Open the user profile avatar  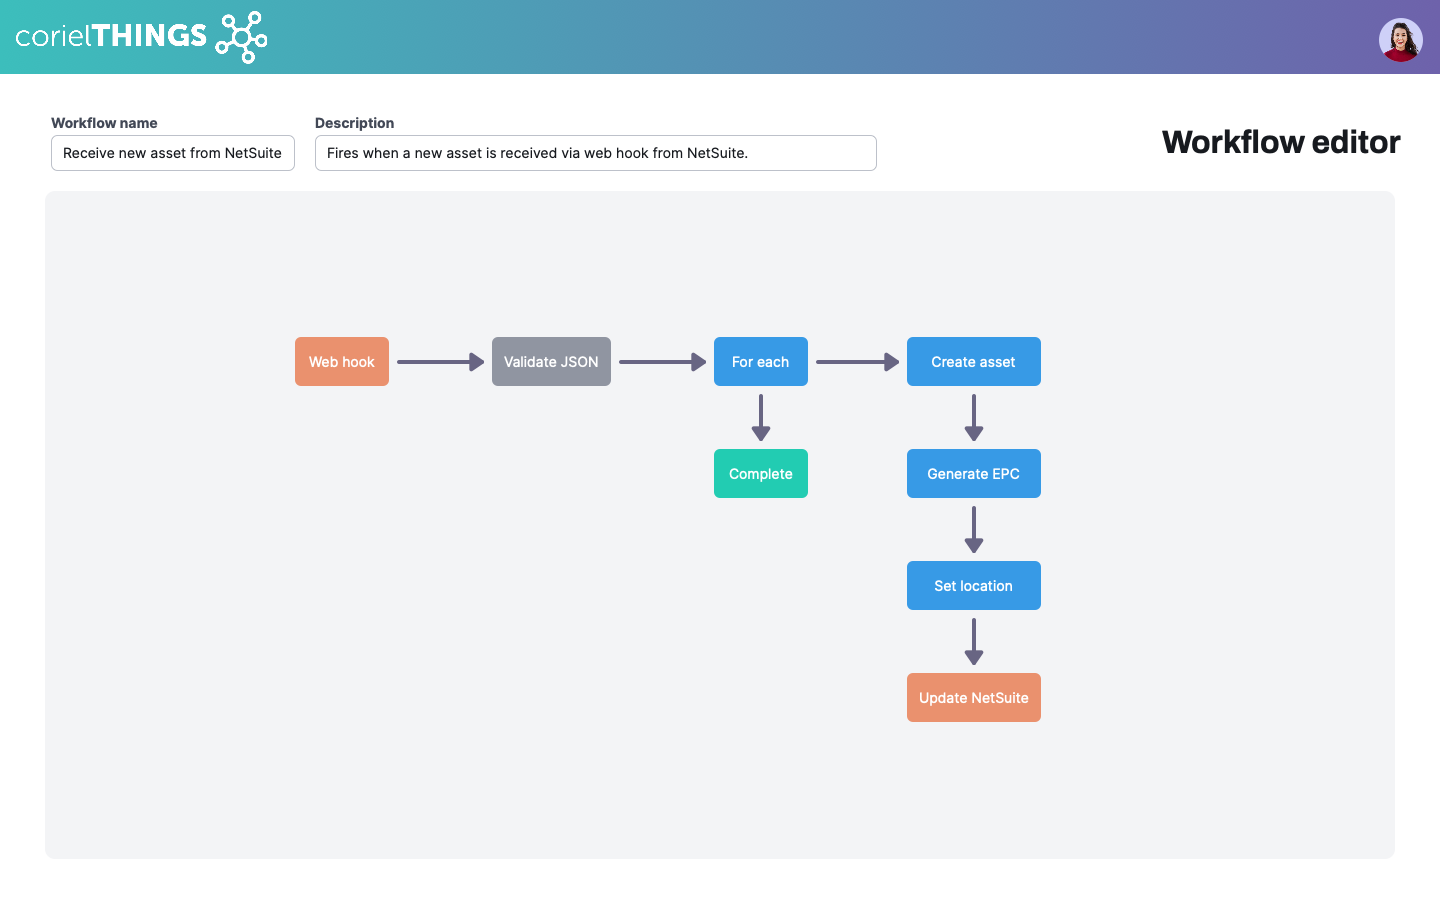(x=1400, y=40)
